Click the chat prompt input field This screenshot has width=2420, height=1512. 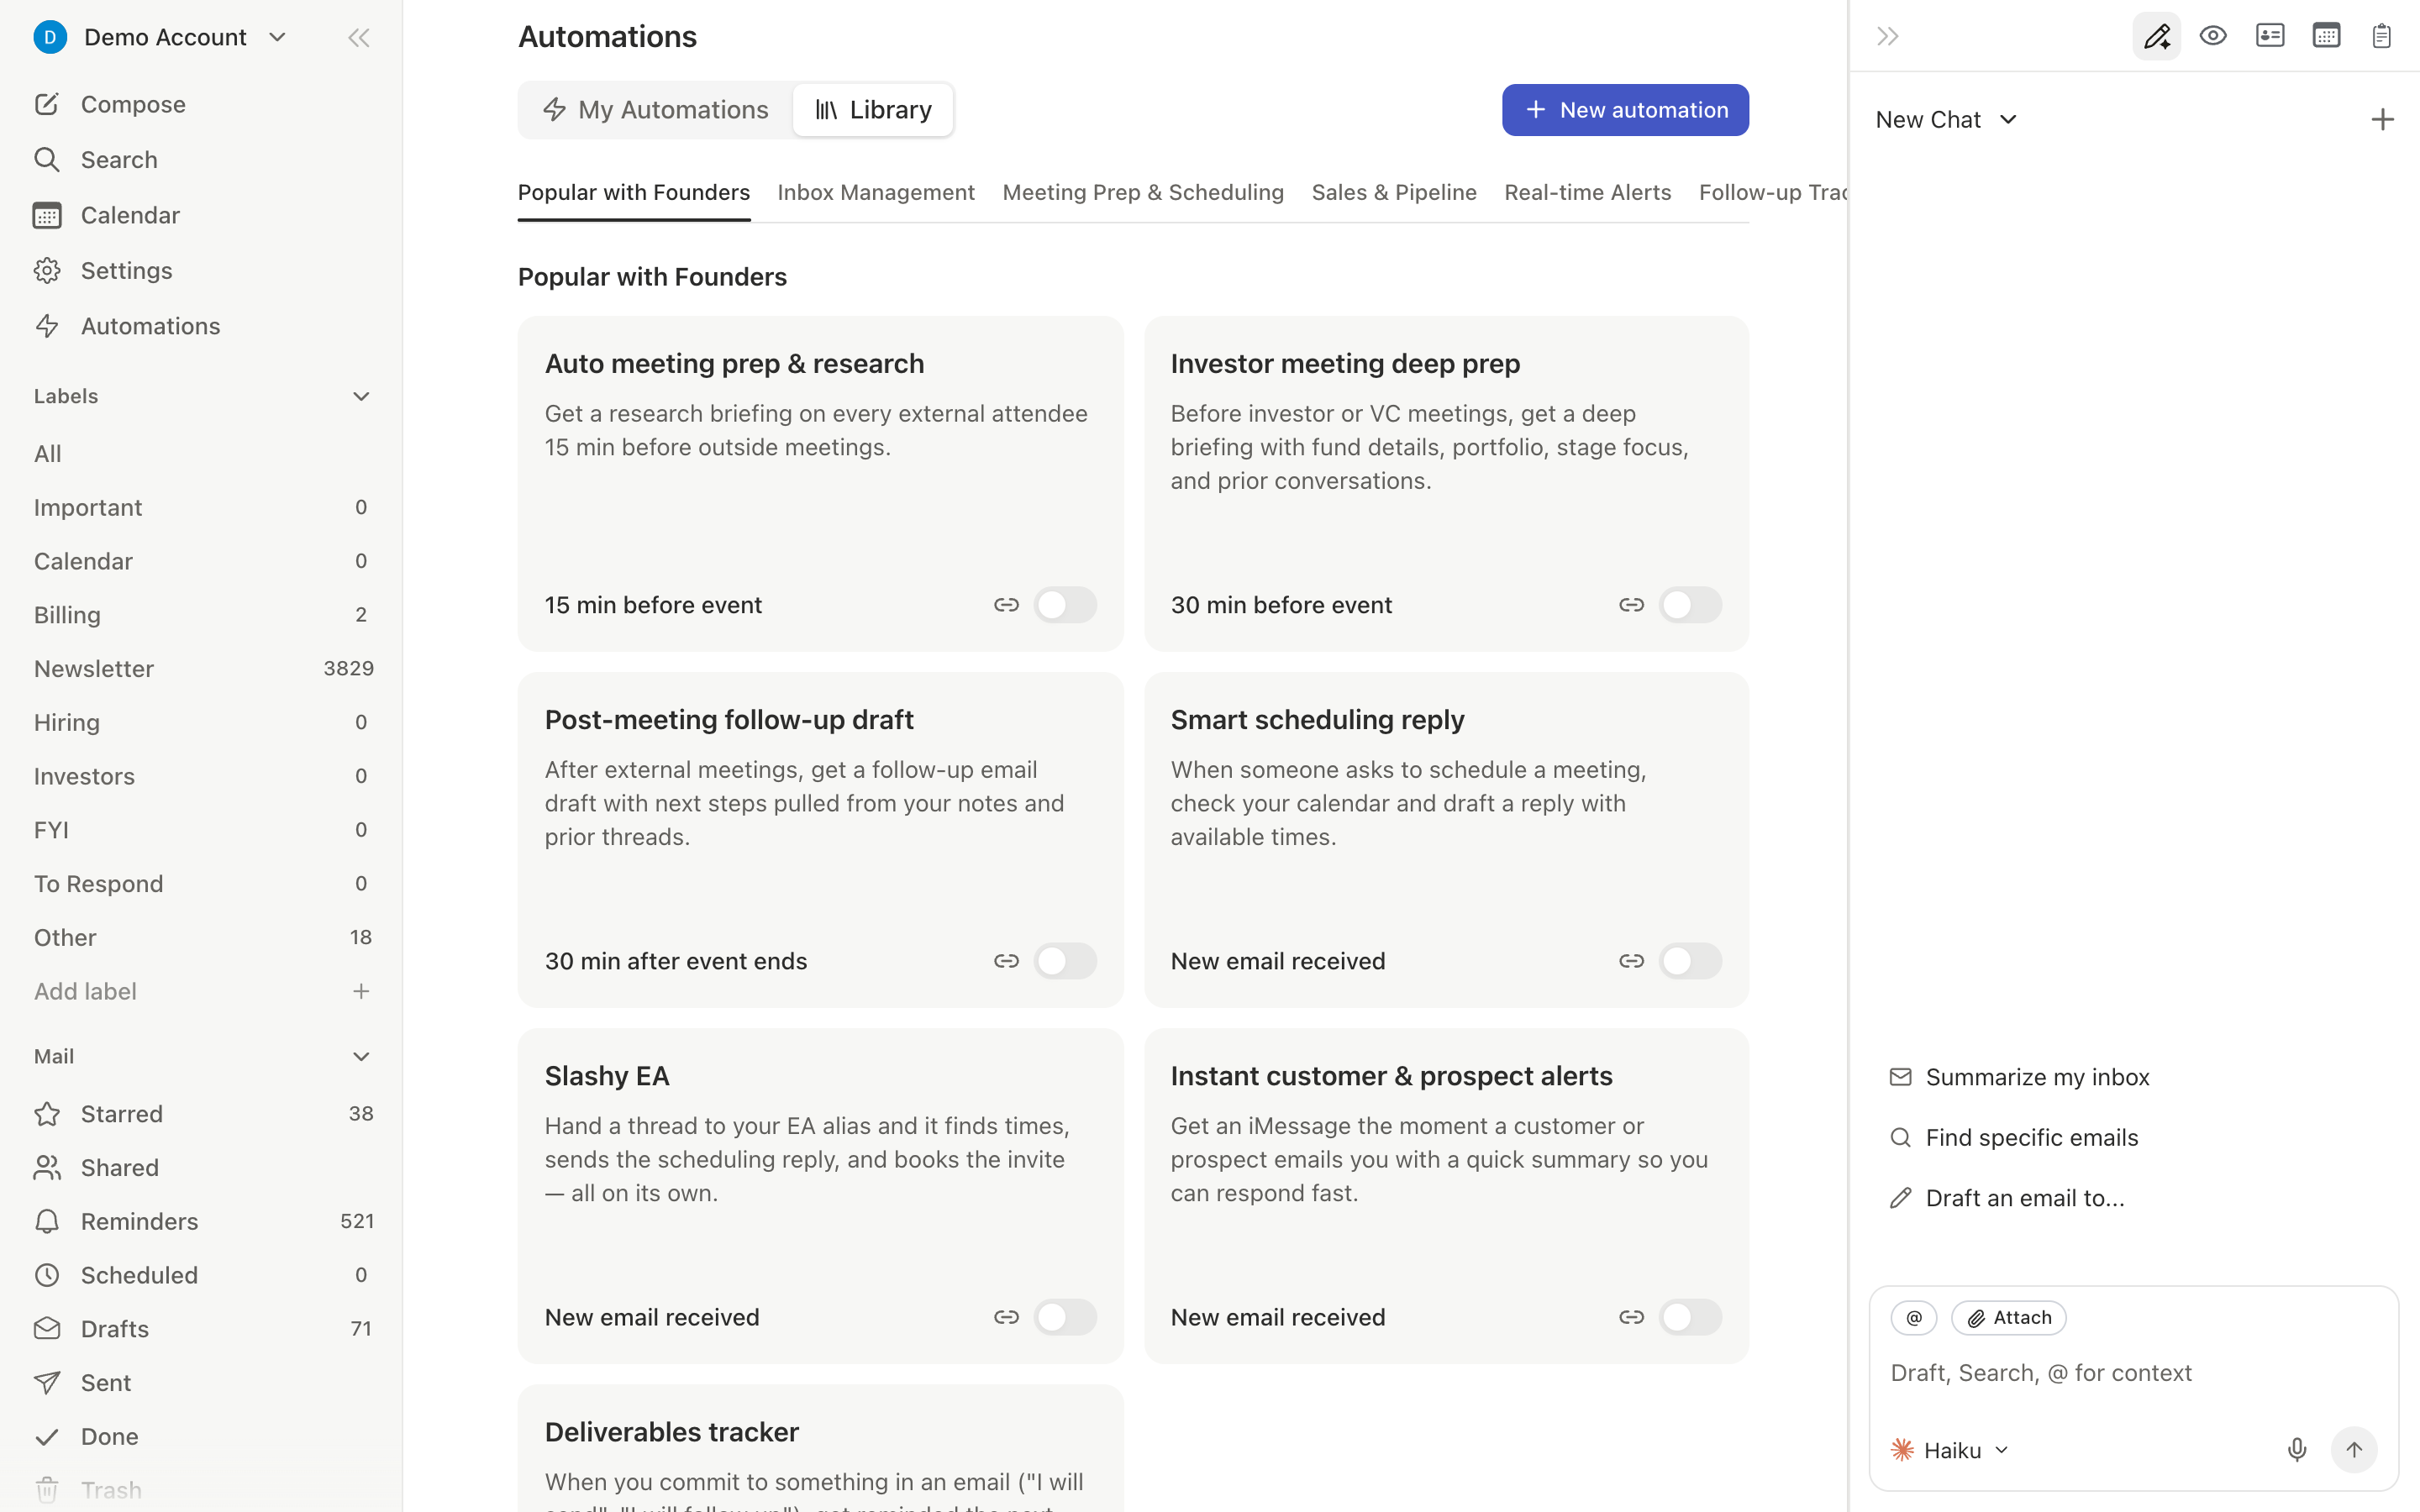click(x=2133, y=1373)
